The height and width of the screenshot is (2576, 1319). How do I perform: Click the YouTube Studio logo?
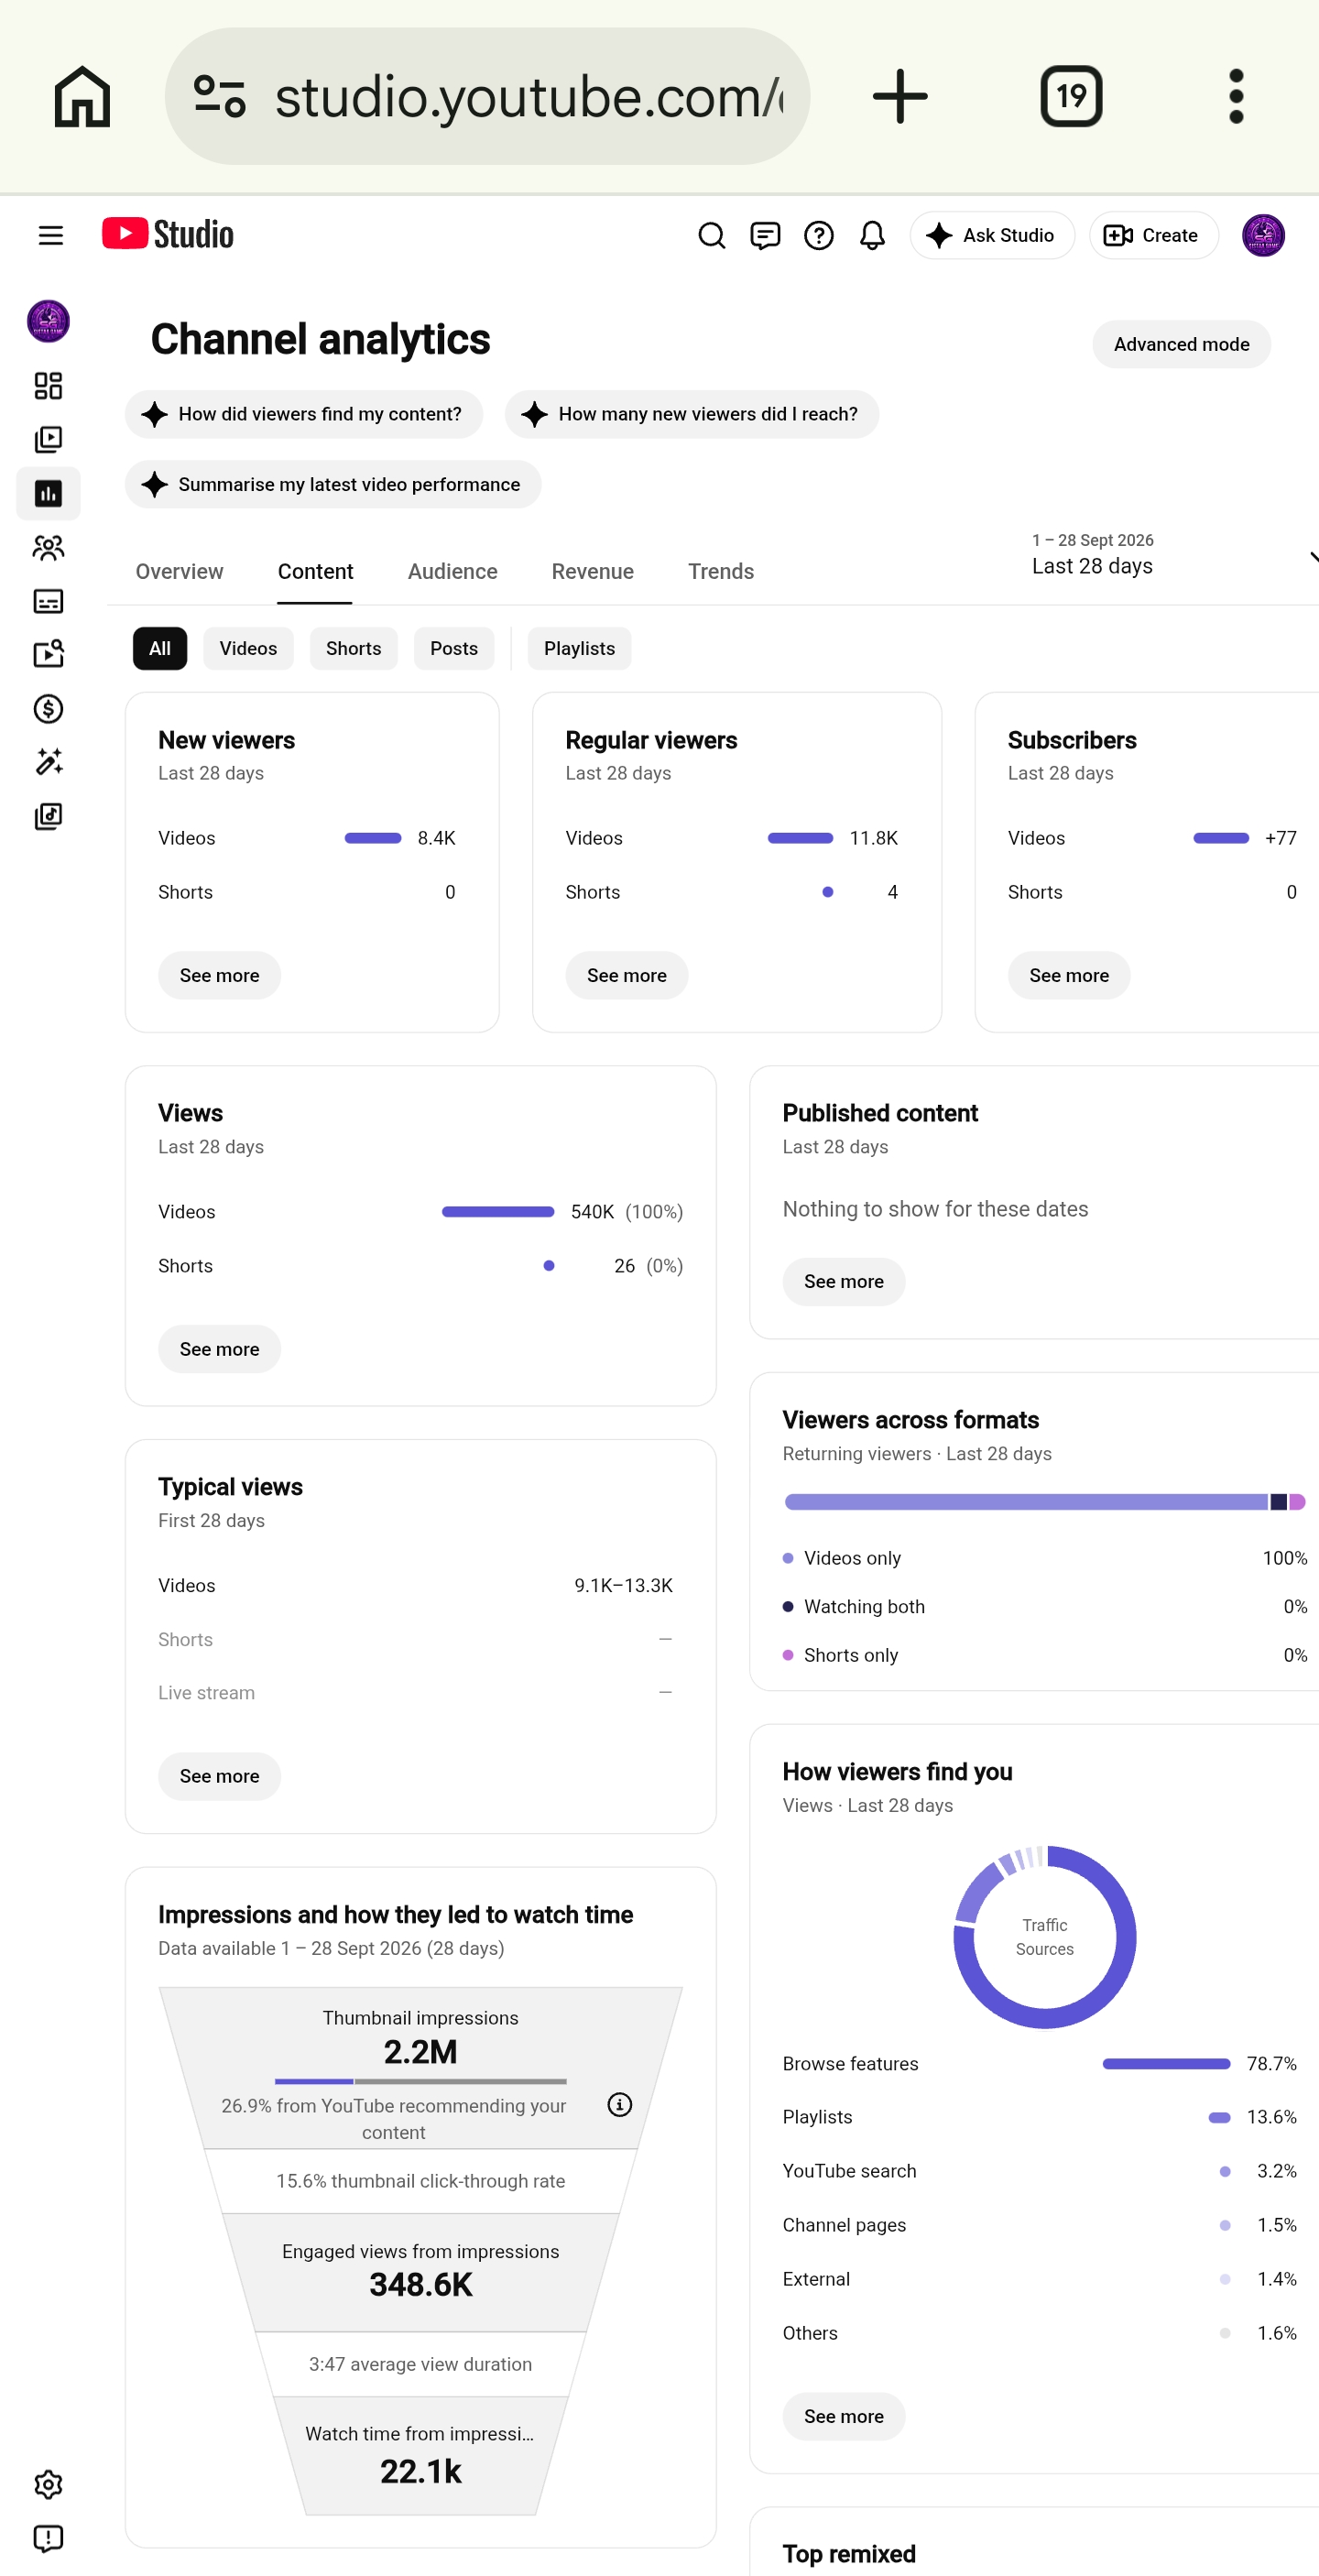tap(168, 234)
